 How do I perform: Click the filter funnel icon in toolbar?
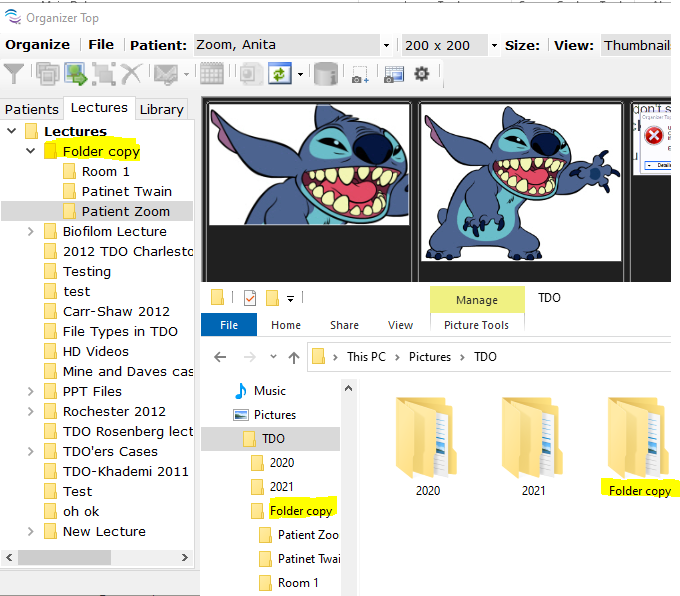pos(14,73)
